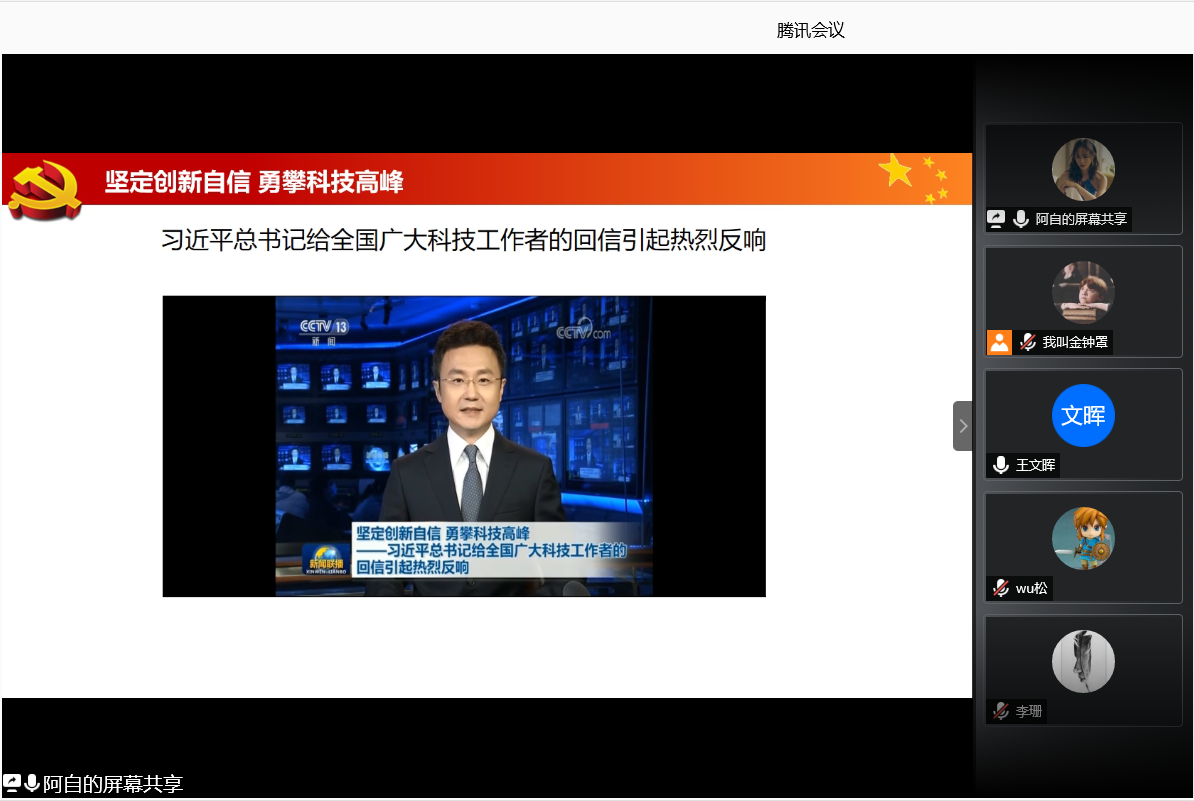This screenshot has width=1194, height=801.
Task: Select 李珊's grey avatar
Action: pos(1083,662)
